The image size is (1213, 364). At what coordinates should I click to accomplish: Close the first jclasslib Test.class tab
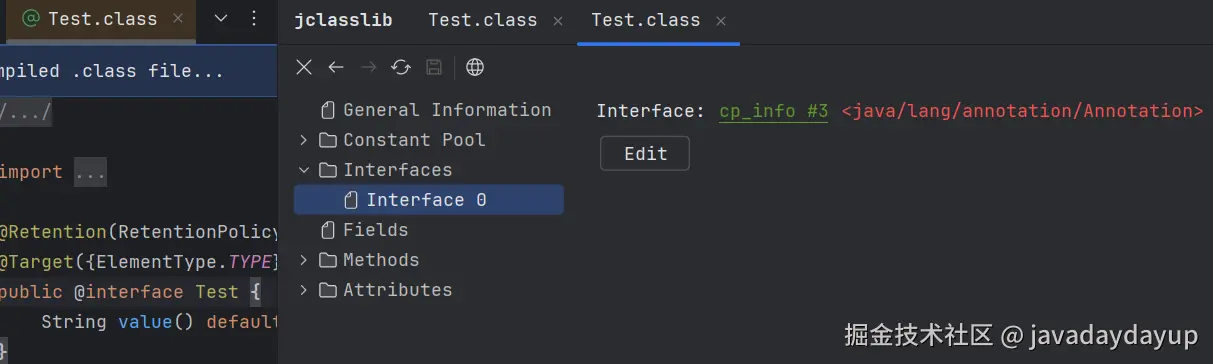pos(558,21)
